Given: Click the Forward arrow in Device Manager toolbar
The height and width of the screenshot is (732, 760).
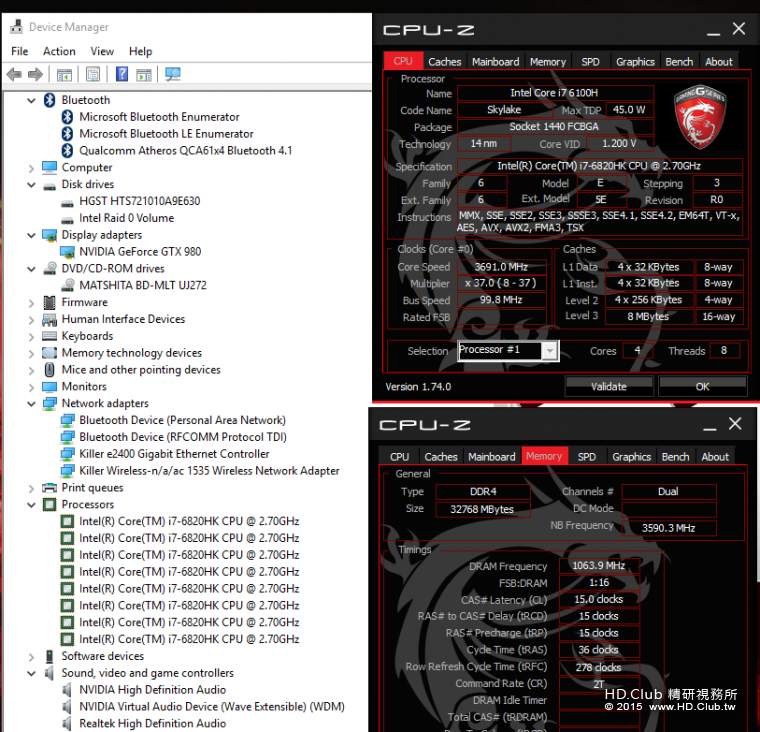Looking at the screenshot, I should pos(35,74).
